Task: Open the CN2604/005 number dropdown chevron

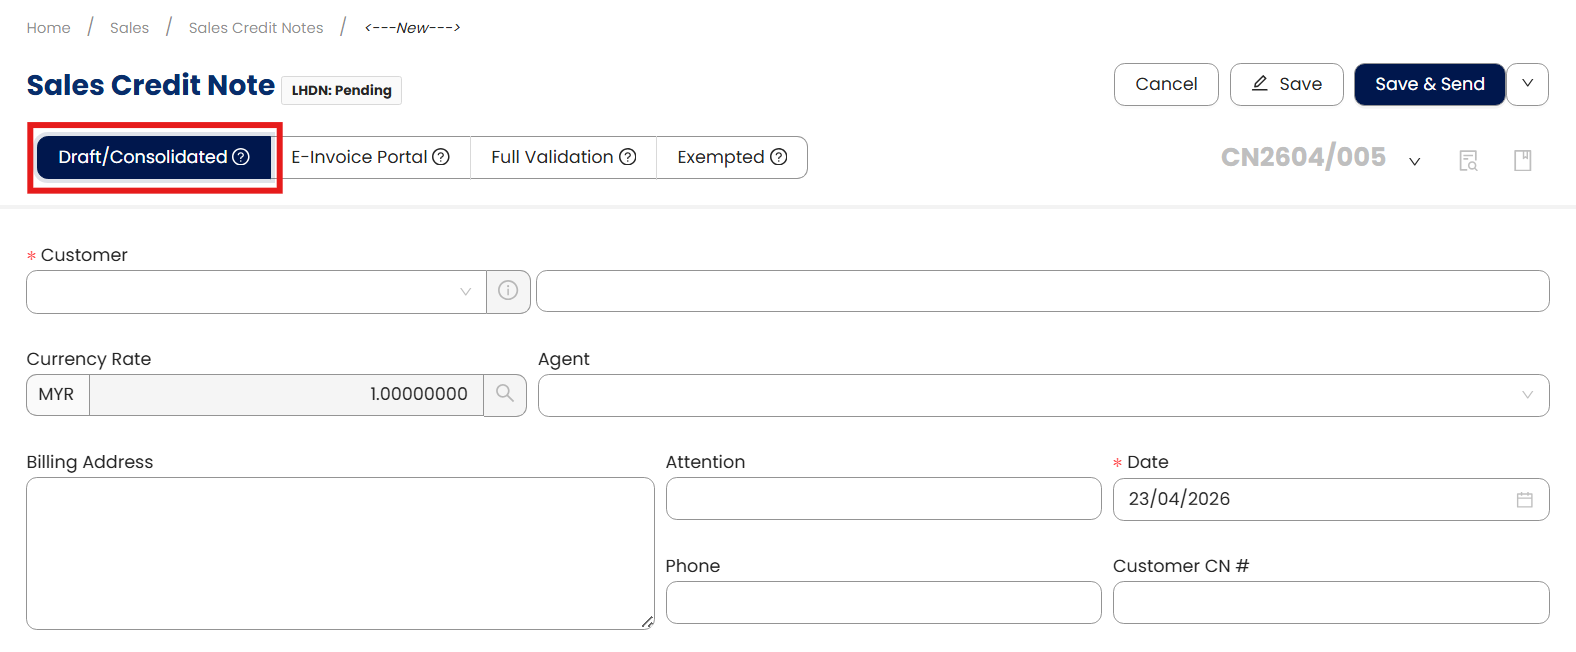Action: pyautogui.click(x=1414, y=161)
